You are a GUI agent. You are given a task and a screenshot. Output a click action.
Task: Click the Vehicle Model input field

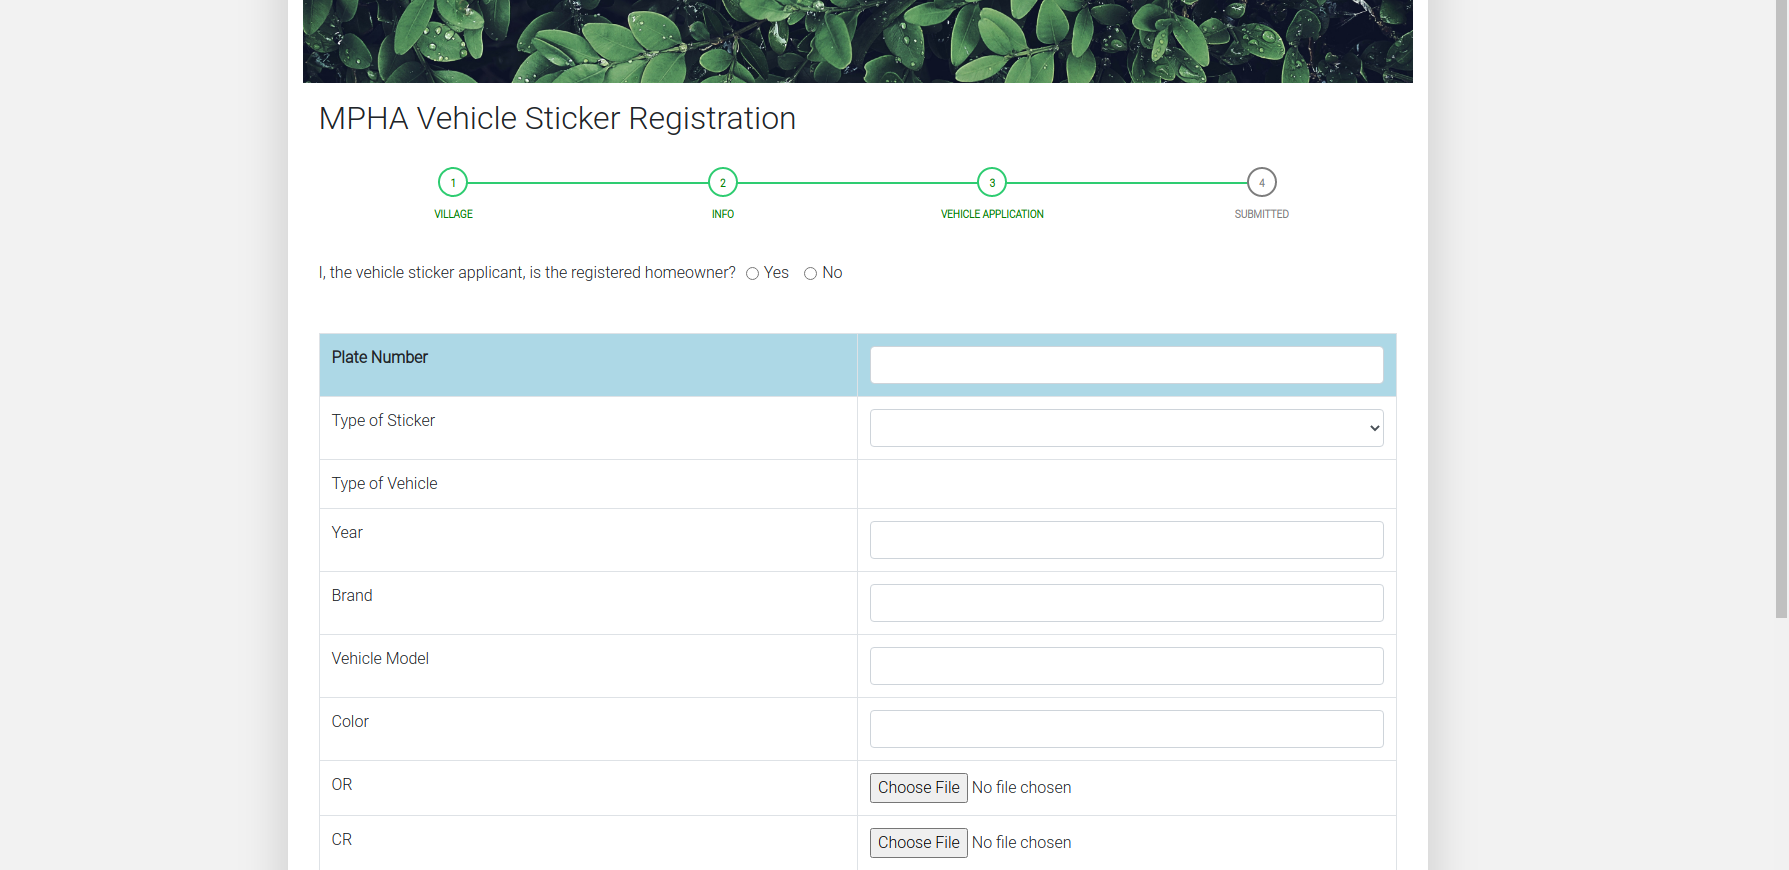1127,666
